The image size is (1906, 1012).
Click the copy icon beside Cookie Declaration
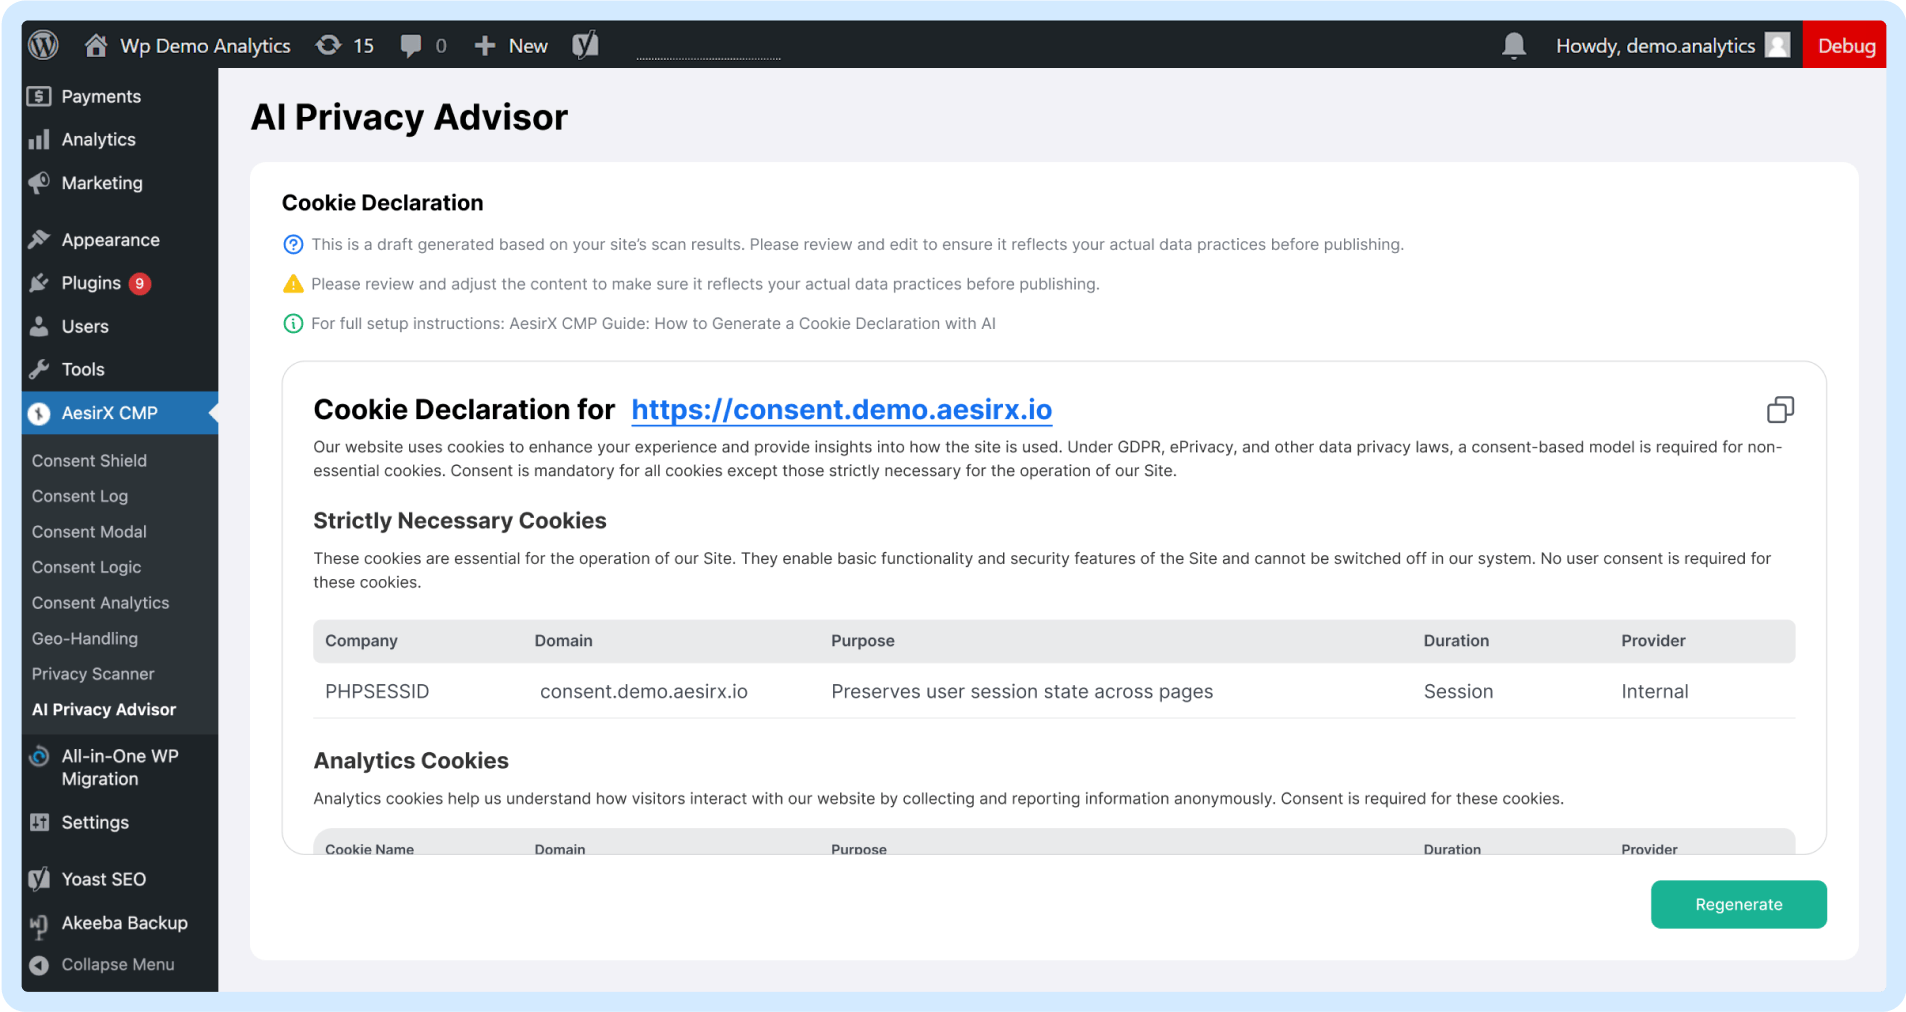(1781, 409)
